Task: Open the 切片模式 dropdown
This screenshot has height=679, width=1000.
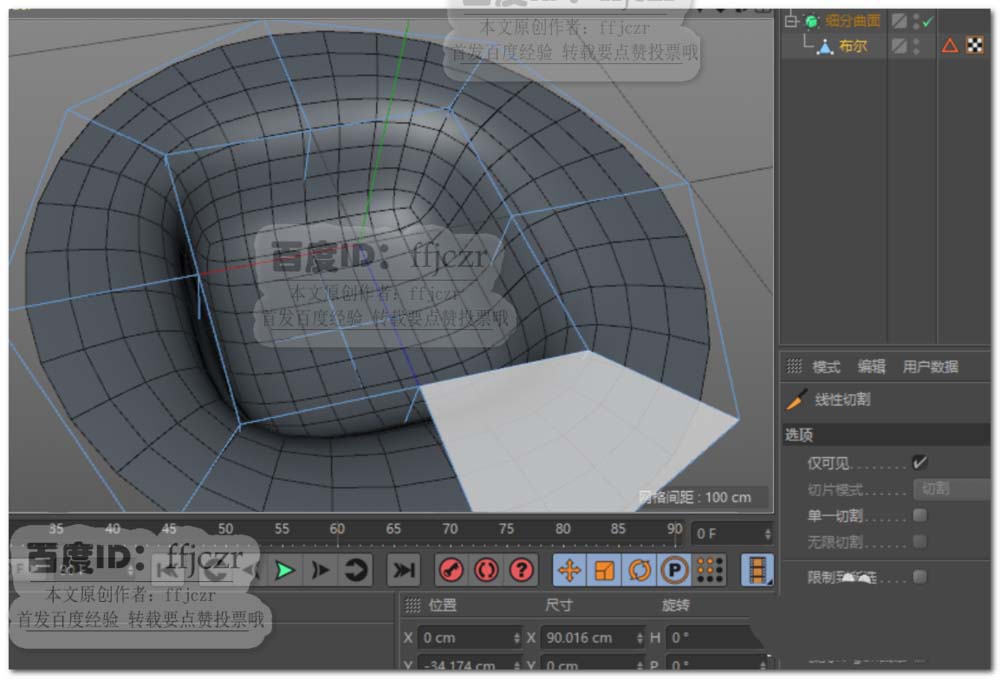Action: tap(950, 490)
